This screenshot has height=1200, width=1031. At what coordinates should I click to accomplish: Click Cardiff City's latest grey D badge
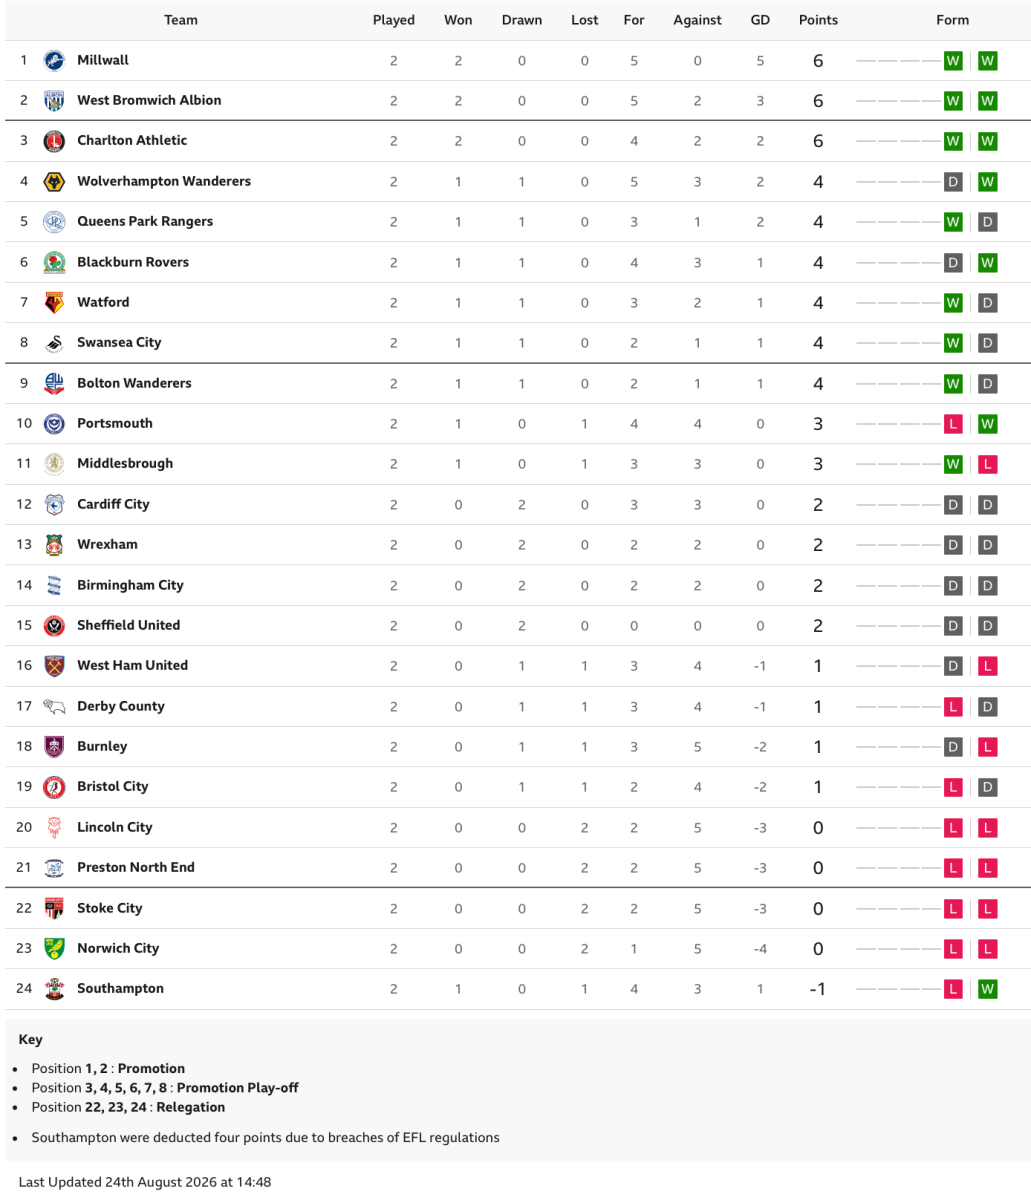(987, 505)
